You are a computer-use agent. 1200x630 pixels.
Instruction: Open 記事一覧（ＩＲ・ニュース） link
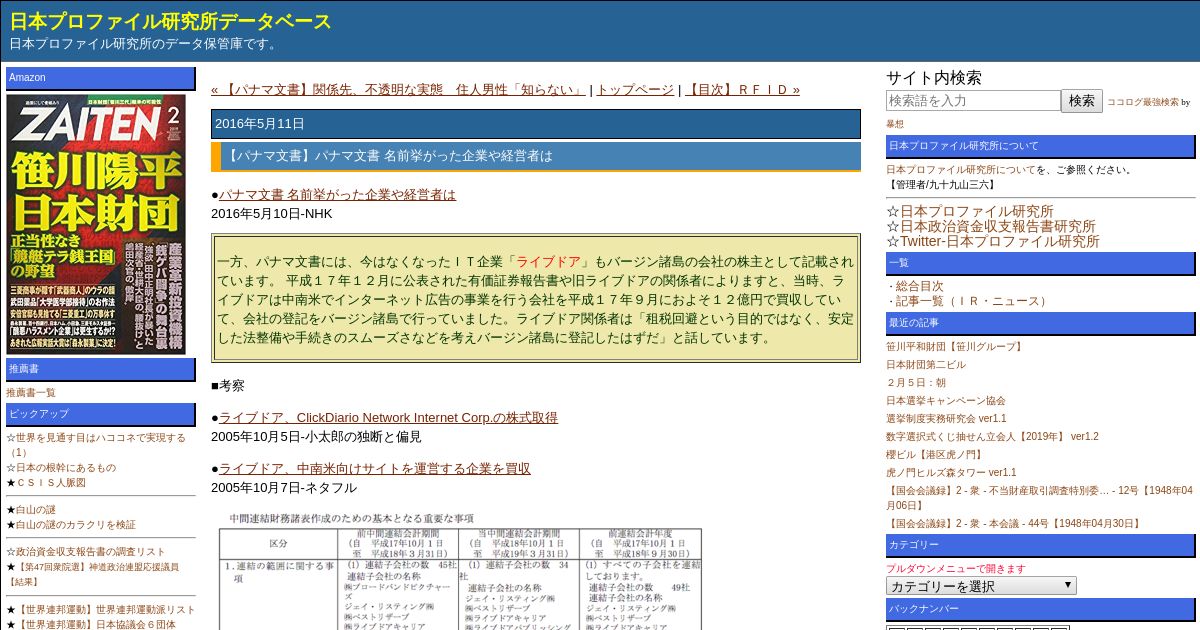click(973, 301)
